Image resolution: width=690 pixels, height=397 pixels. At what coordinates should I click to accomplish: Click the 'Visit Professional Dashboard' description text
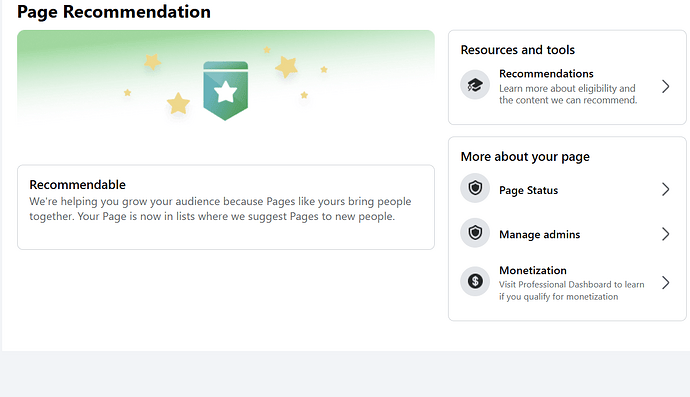pyautogui.click(x=571, y=290)
